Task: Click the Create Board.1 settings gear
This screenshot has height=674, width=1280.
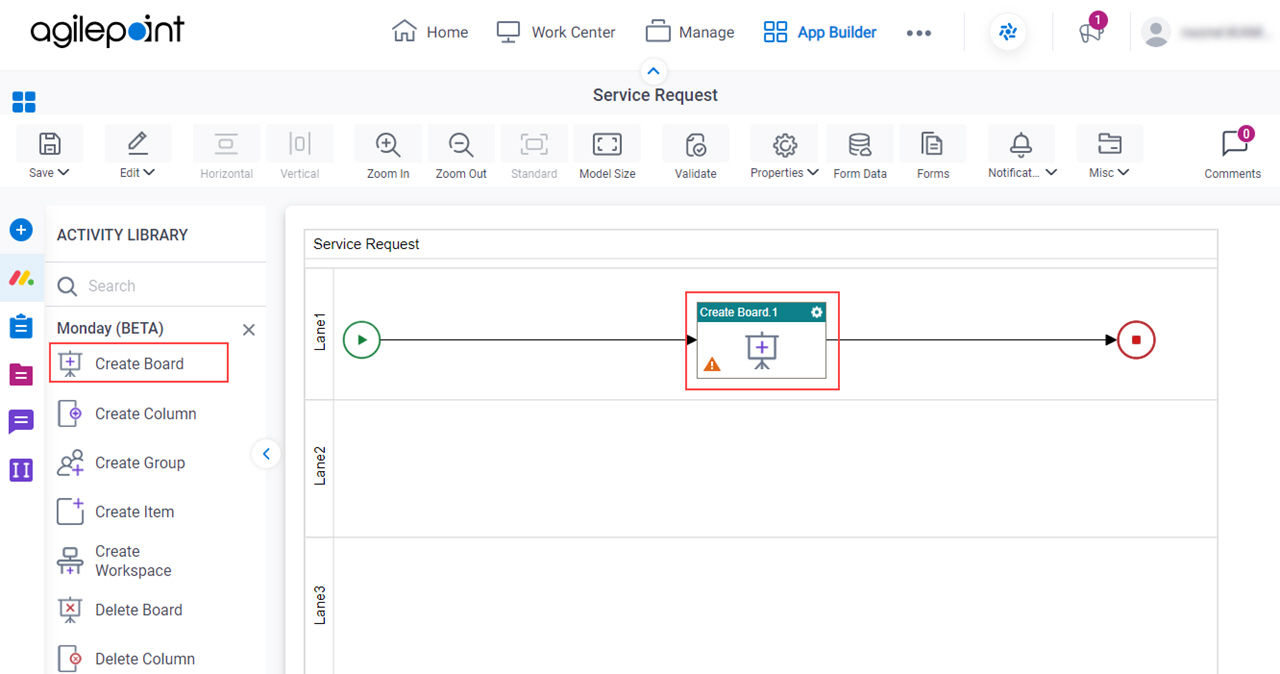Action: (817, 312)
